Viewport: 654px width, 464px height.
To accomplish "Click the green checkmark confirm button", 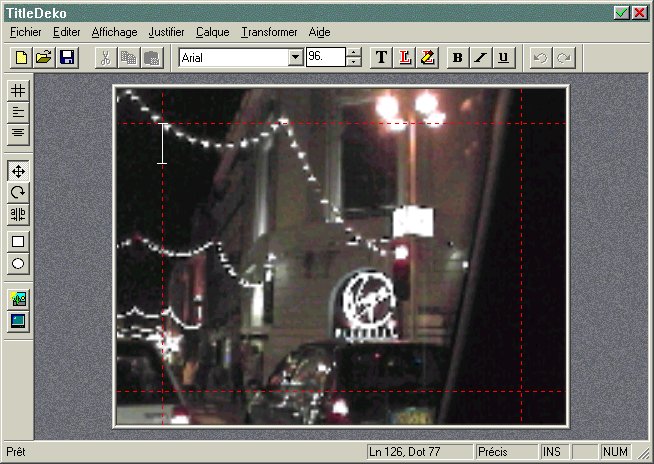I will pos(621,13).
